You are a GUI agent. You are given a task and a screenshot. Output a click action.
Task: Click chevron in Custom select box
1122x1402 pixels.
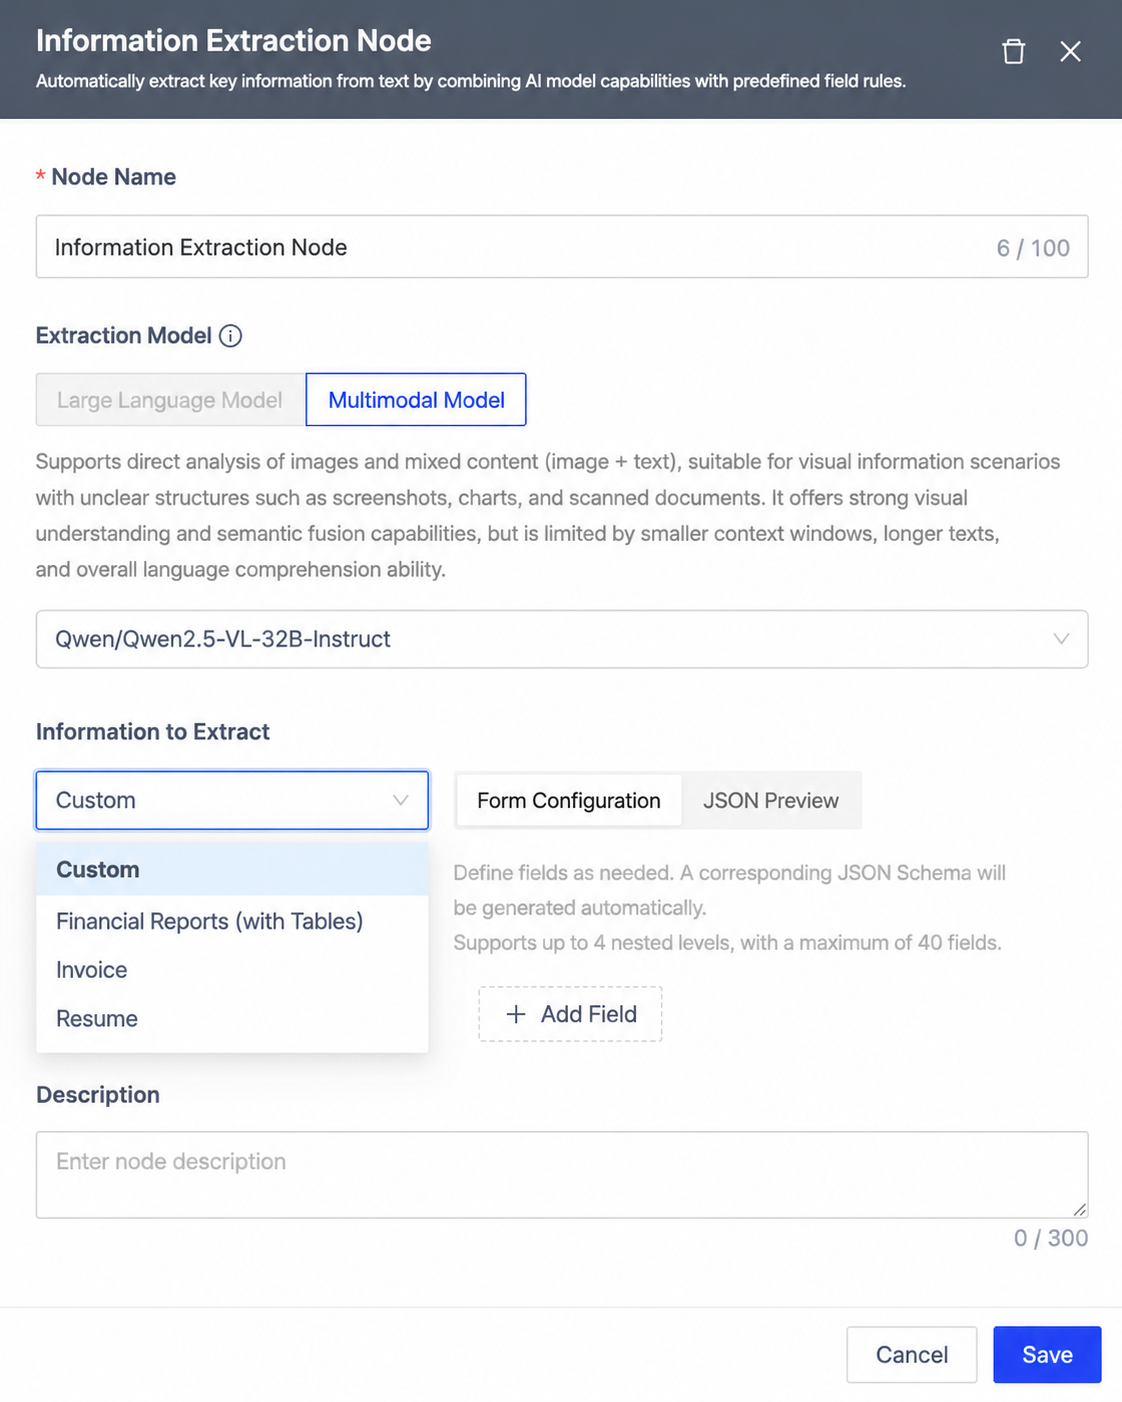point(400,800)
